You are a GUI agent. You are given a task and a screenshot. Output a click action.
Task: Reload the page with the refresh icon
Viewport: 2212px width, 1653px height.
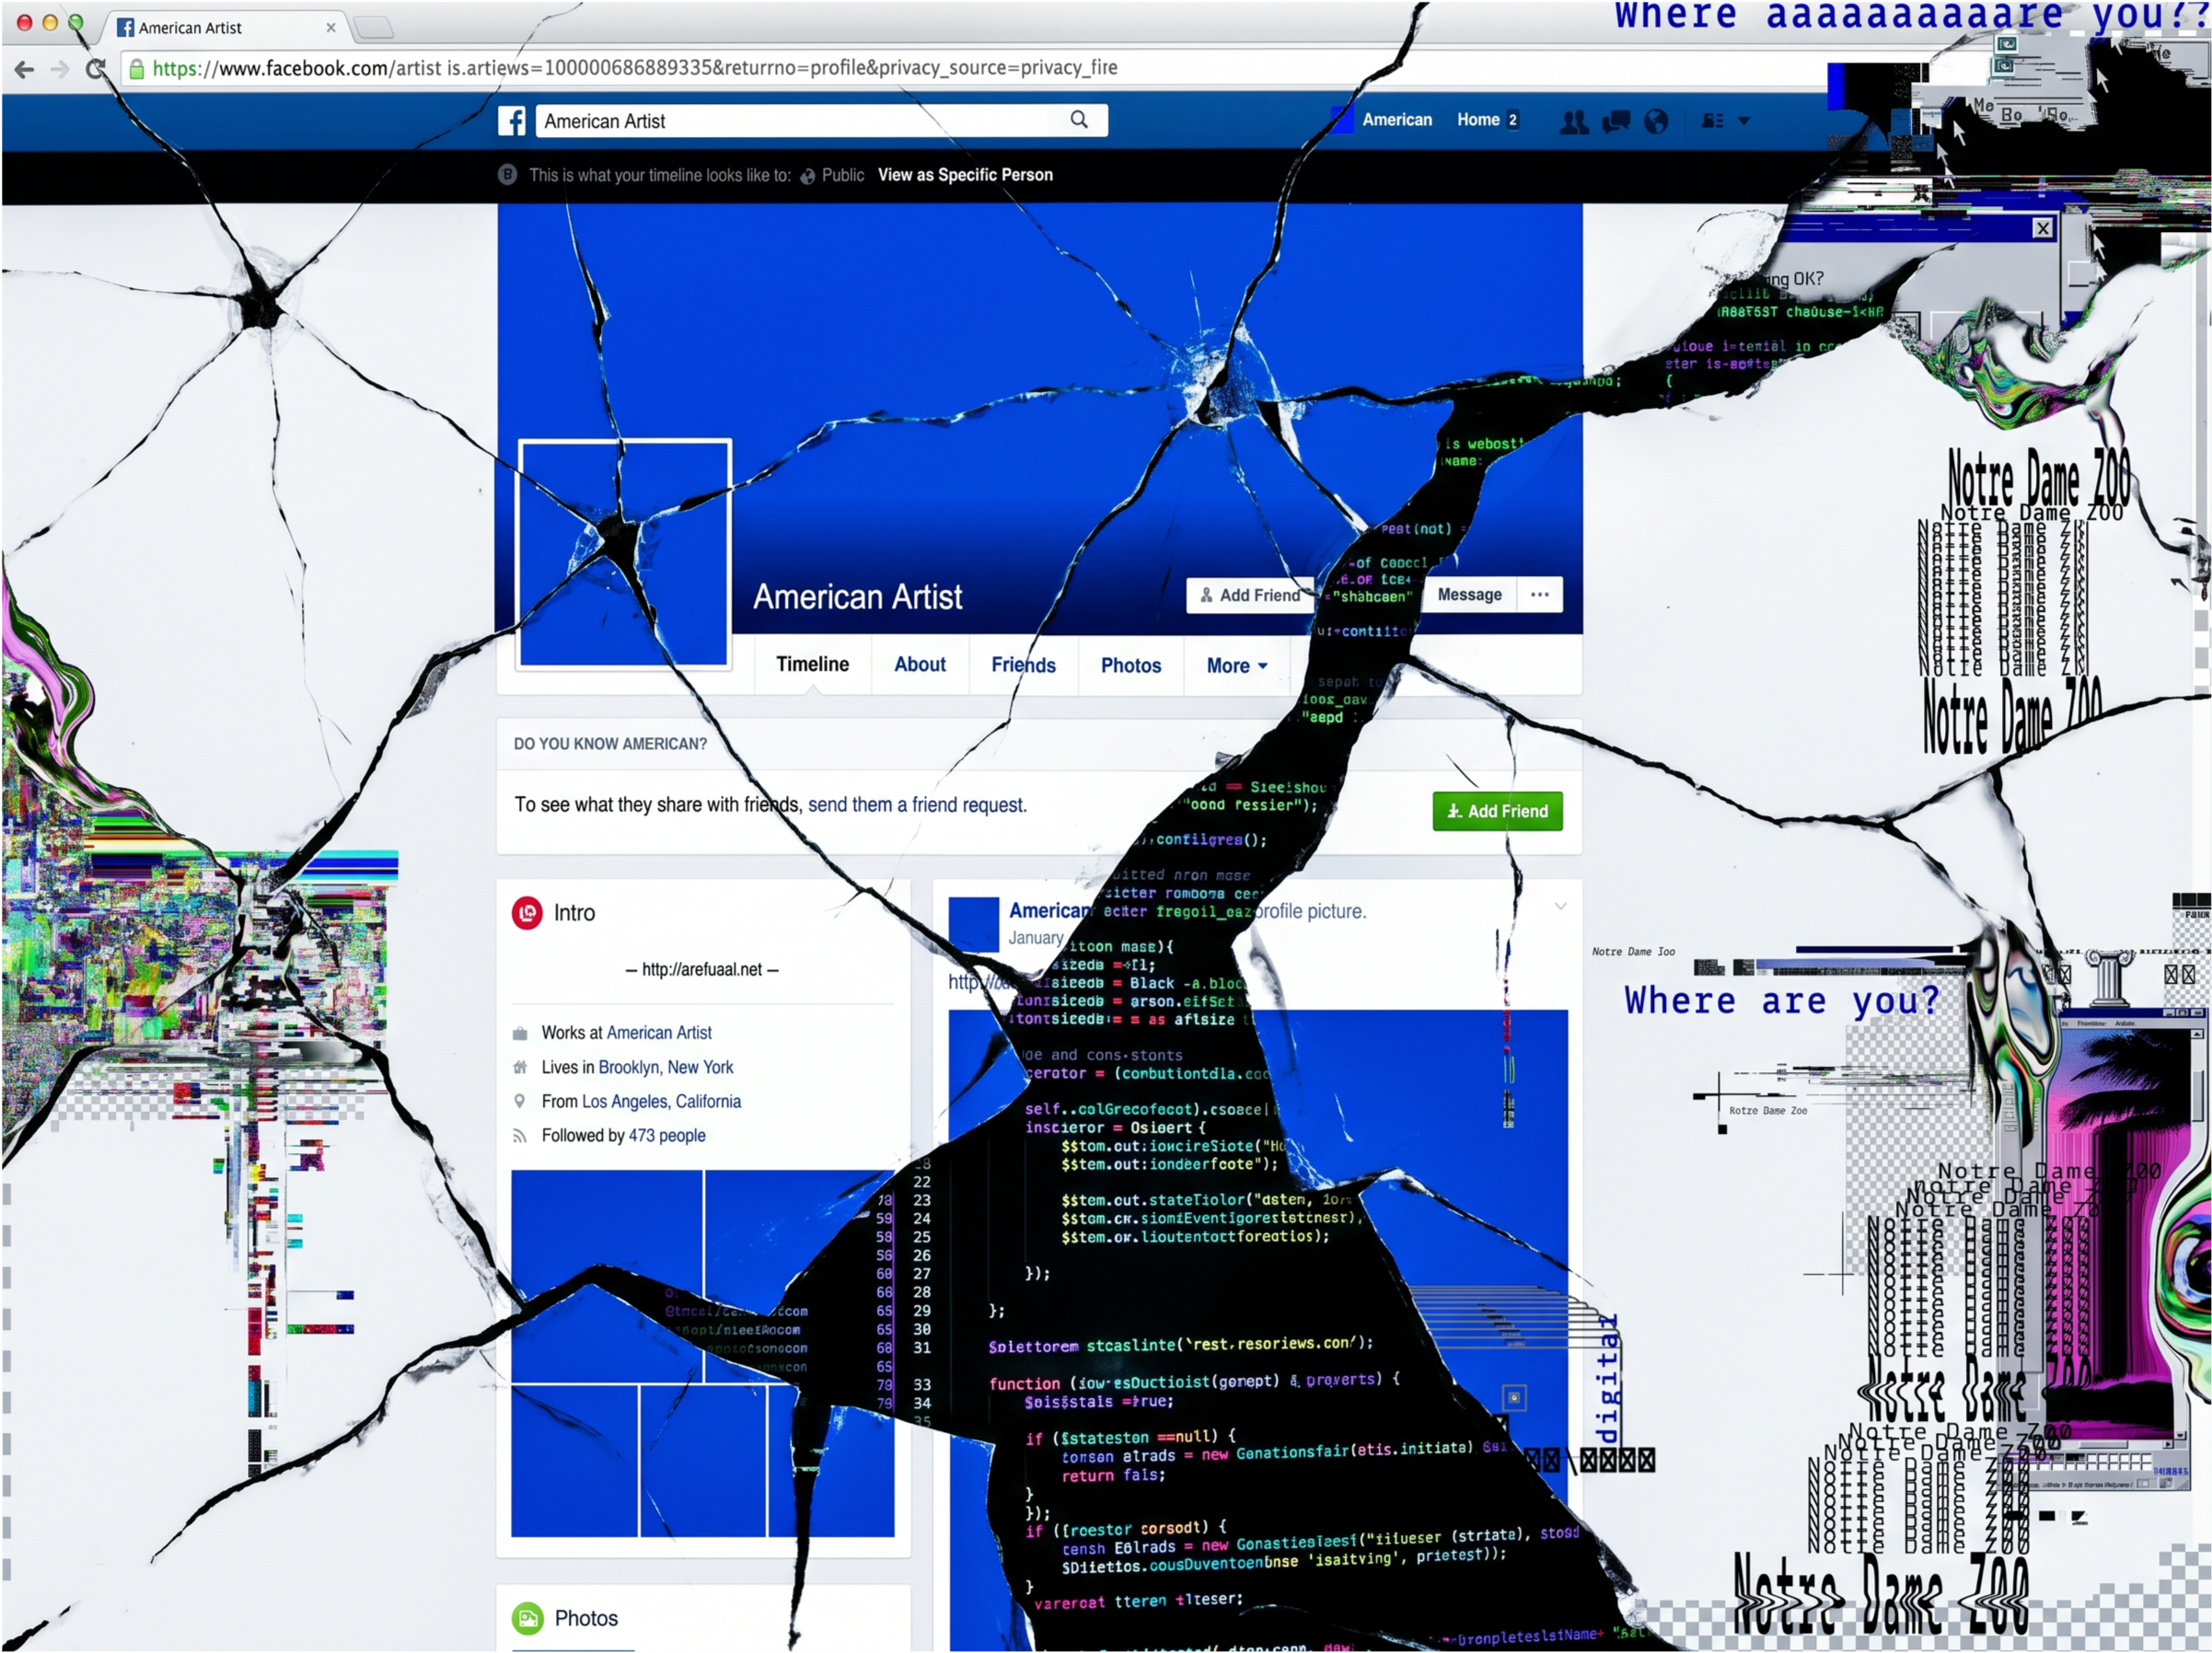click(96, 69)
